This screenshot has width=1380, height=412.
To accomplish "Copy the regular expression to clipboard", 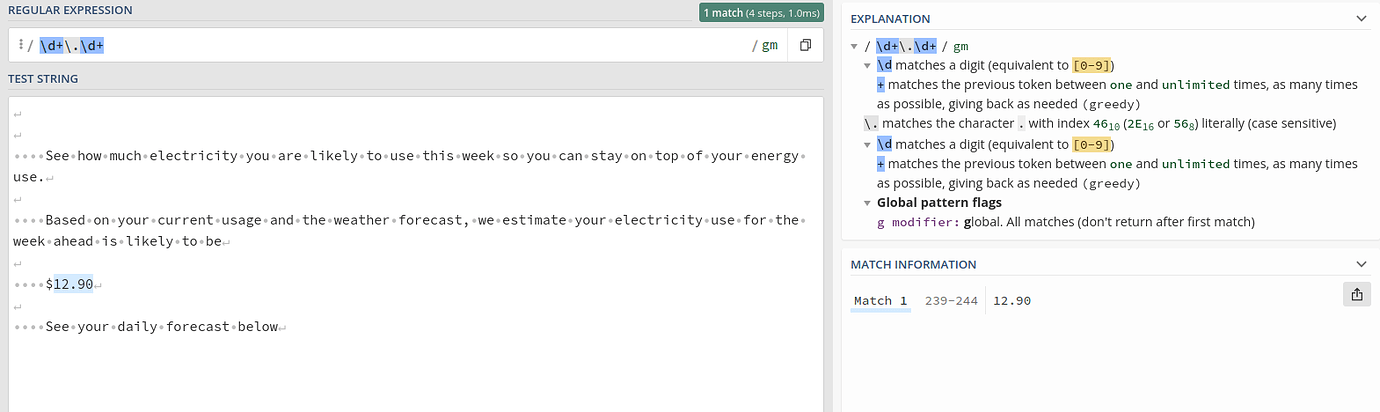I will click(805, 46).
